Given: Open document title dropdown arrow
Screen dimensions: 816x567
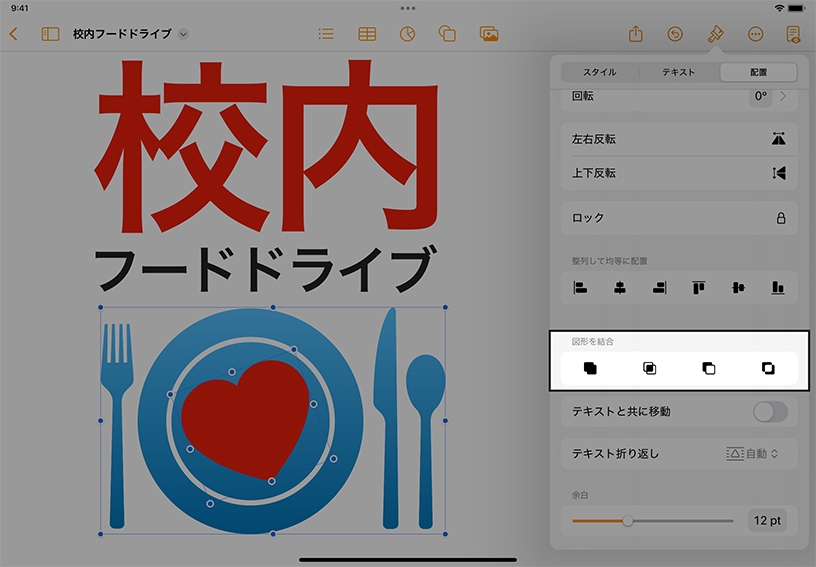Looking at the screenshot, I should click(x=183, y=34).
